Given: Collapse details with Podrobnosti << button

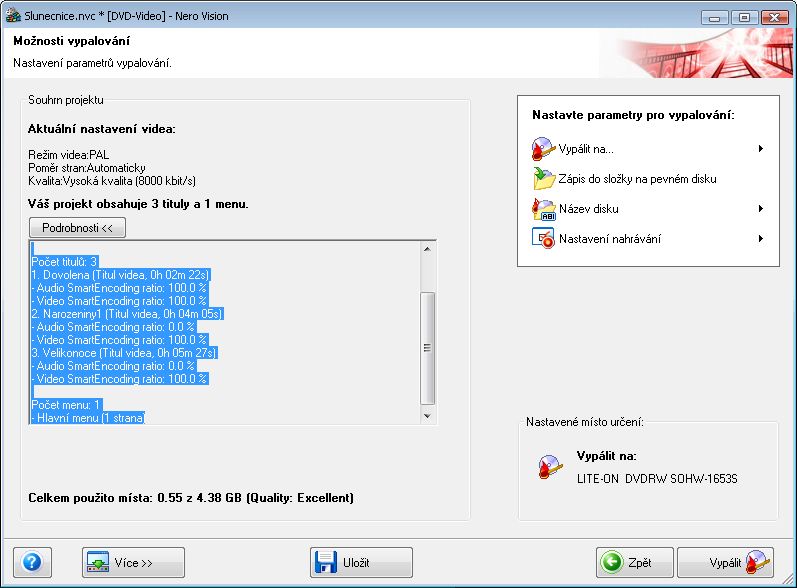Looking at the screenshot, I should click(x=77, y=228).
